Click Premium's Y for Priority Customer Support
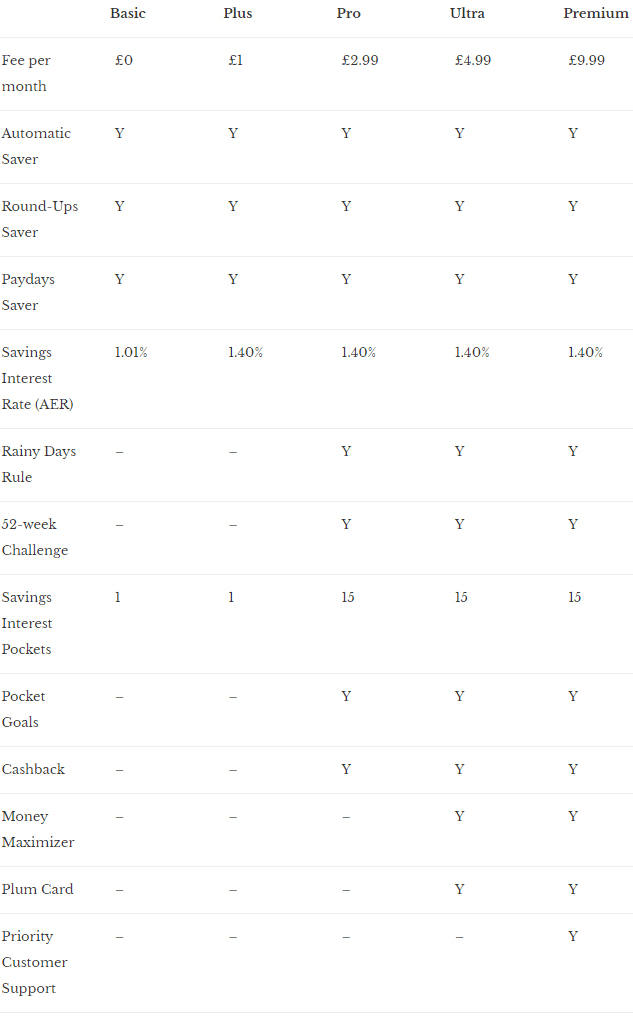The image size is (633, 1020). 572,935
